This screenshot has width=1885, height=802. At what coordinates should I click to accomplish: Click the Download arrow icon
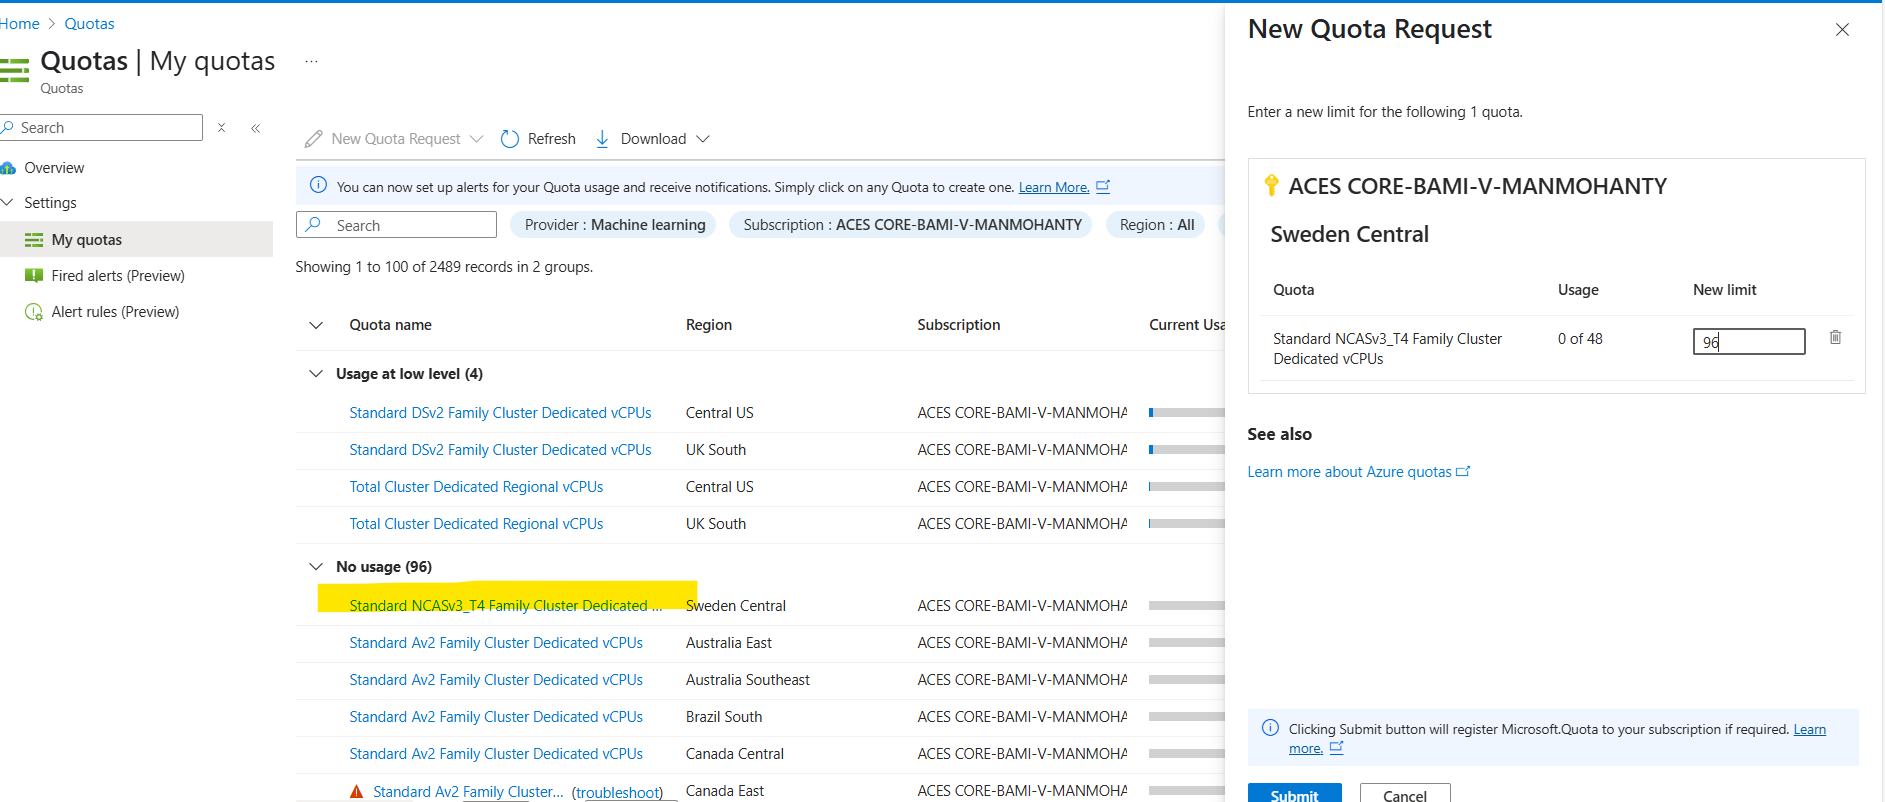click(602, 139)
